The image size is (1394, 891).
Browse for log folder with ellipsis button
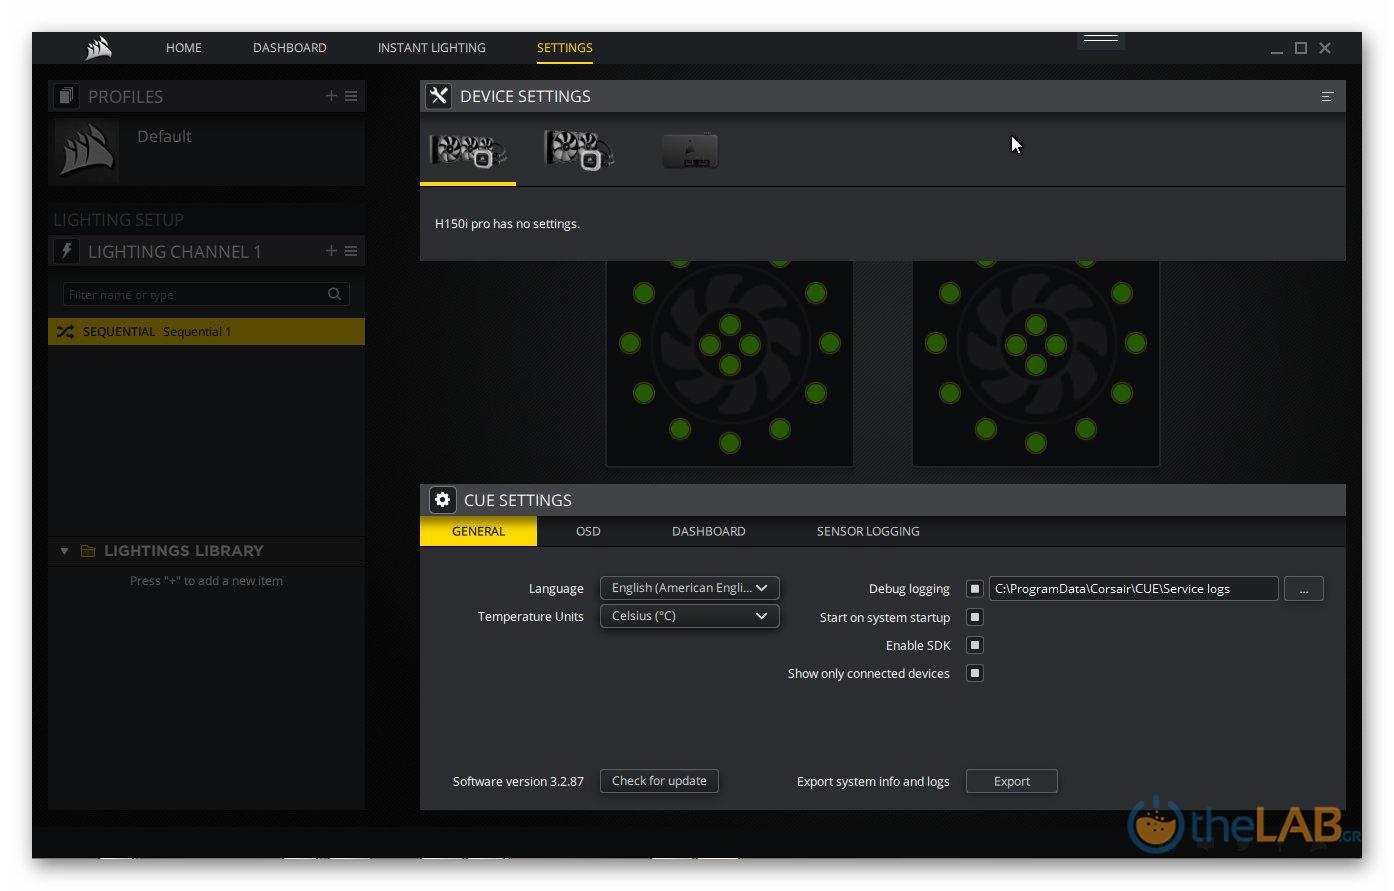(1304, 589)
